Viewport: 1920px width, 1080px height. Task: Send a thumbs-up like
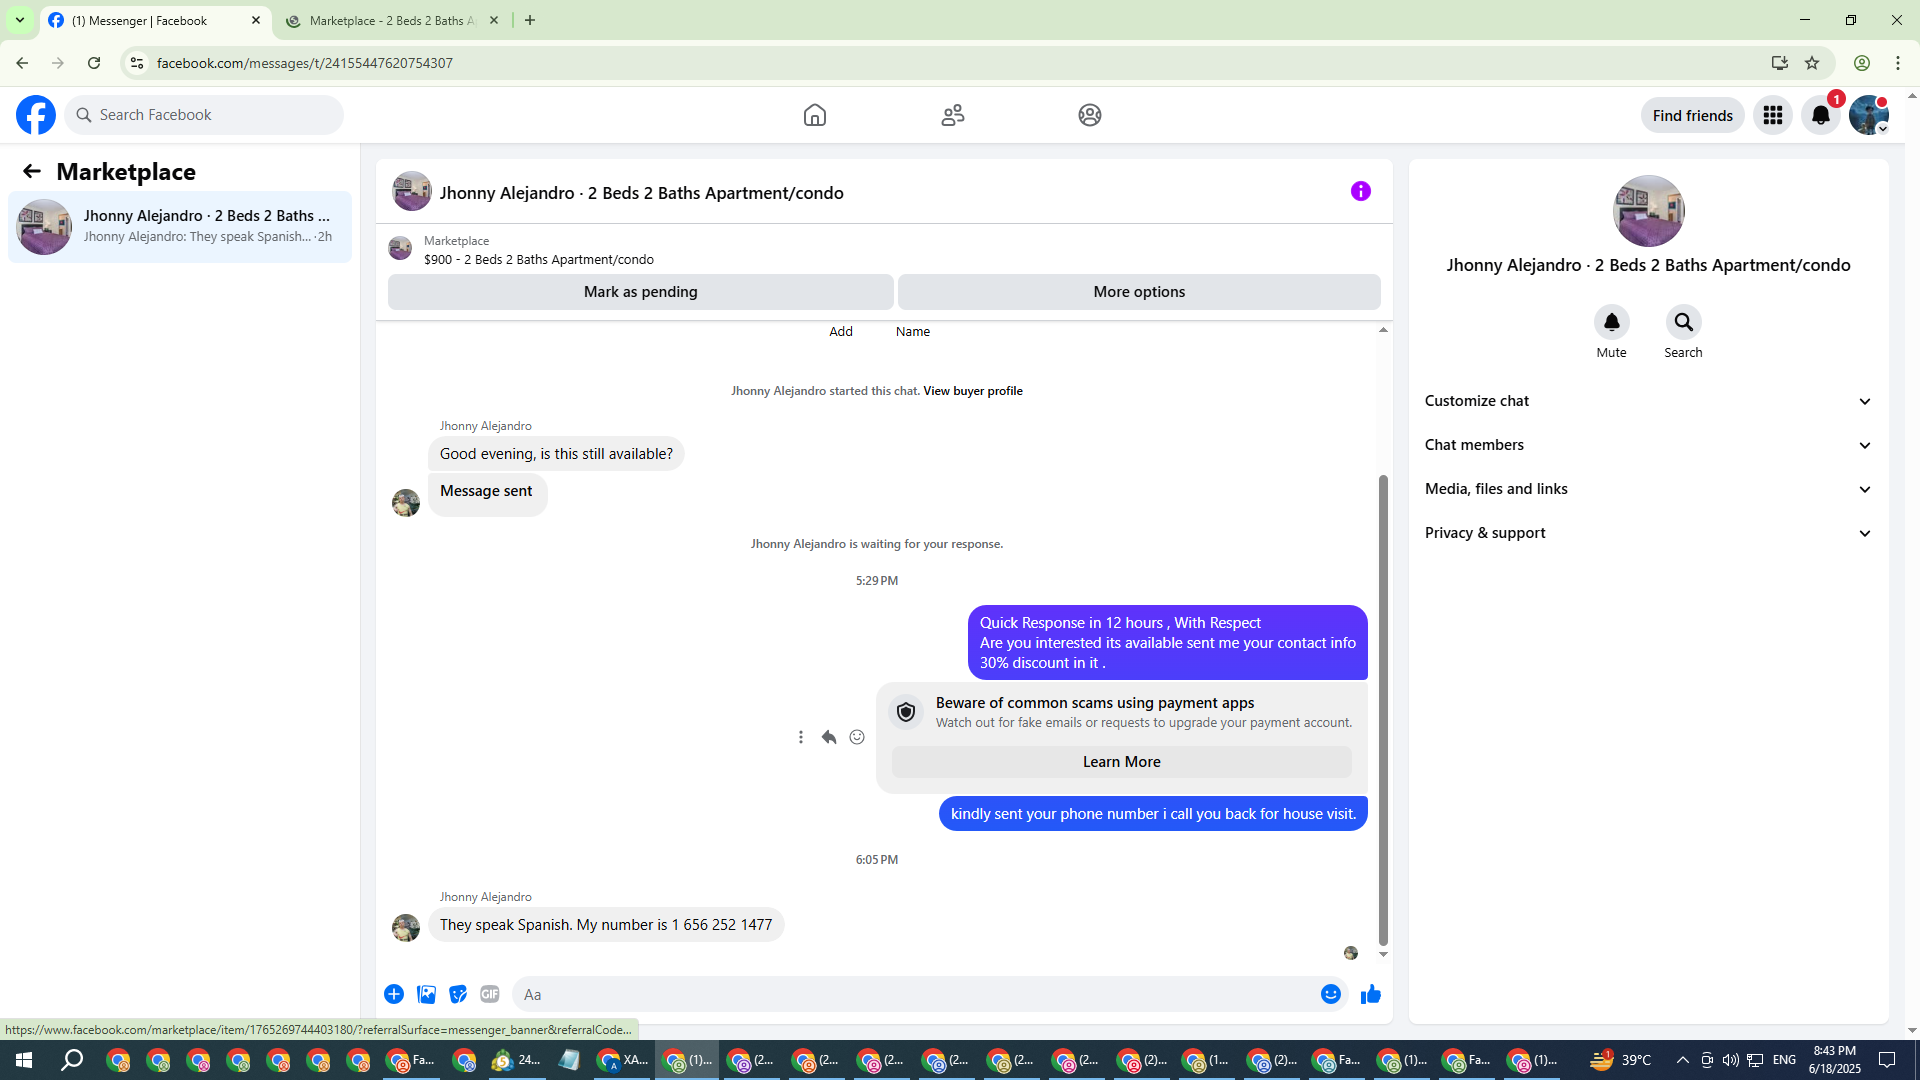click(1371, 994)
